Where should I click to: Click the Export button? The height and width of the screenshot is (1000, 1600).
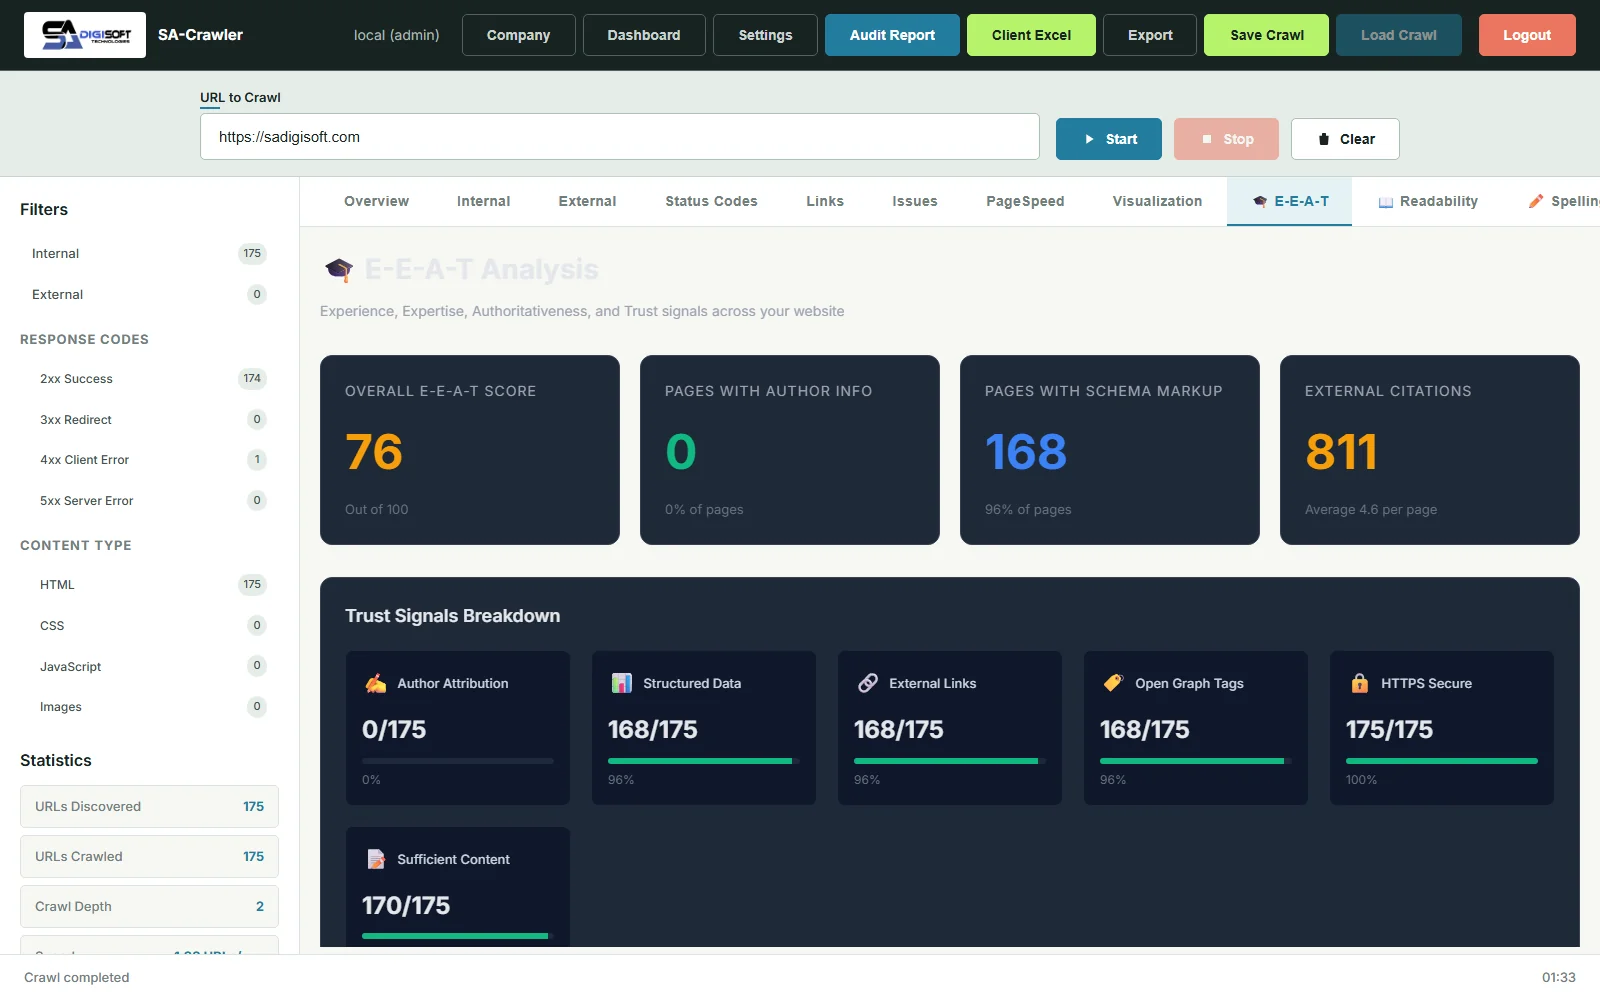click(x=1150, y=35)
